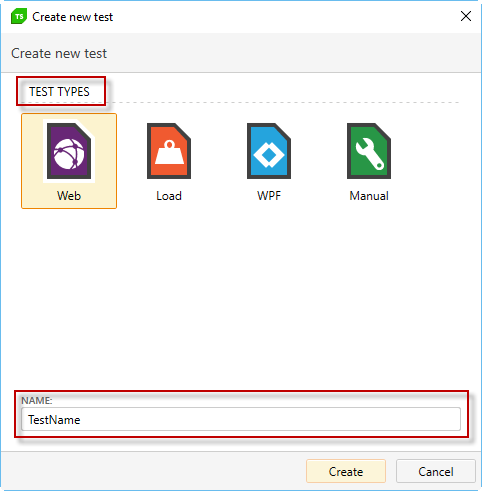Click the Load text label
The height and width of the screenshot is (491, 482).
[x=169, y=196]
